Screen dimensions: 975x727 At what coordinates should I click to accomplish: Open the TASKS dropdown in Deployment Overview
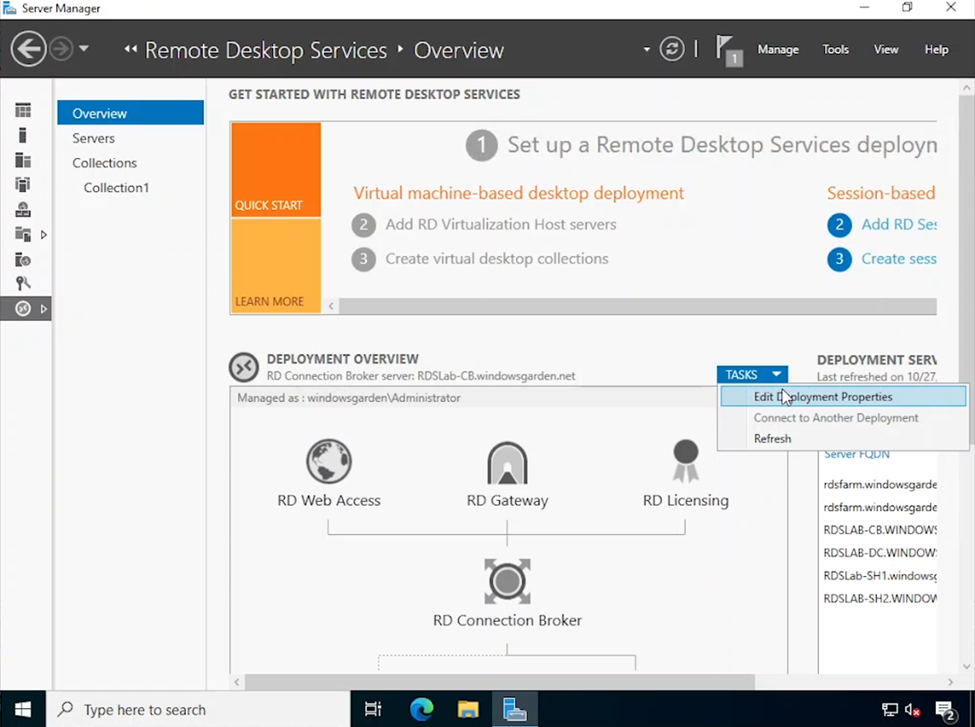click(x=752, y=374)
